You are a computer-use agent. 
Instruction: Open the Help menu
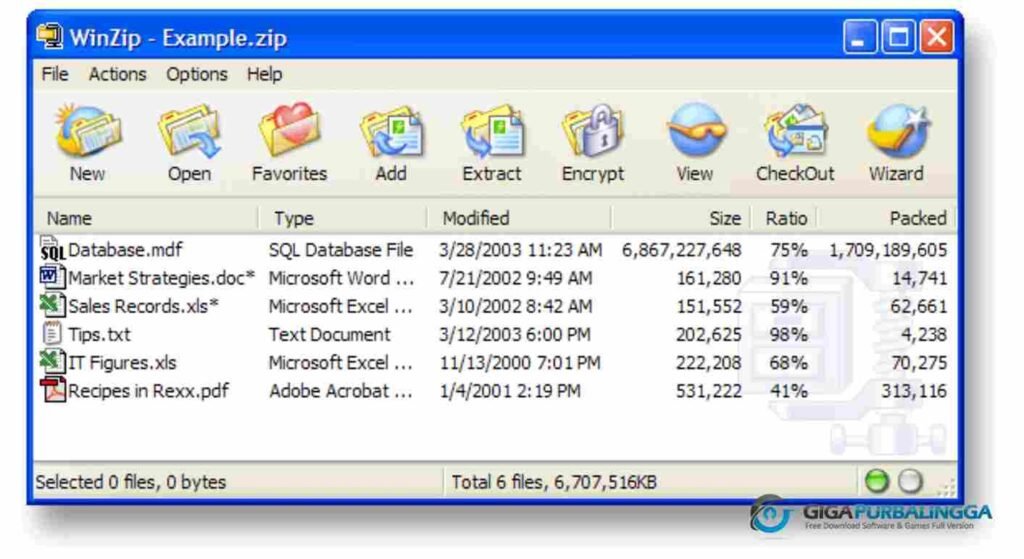click(264, 74)
